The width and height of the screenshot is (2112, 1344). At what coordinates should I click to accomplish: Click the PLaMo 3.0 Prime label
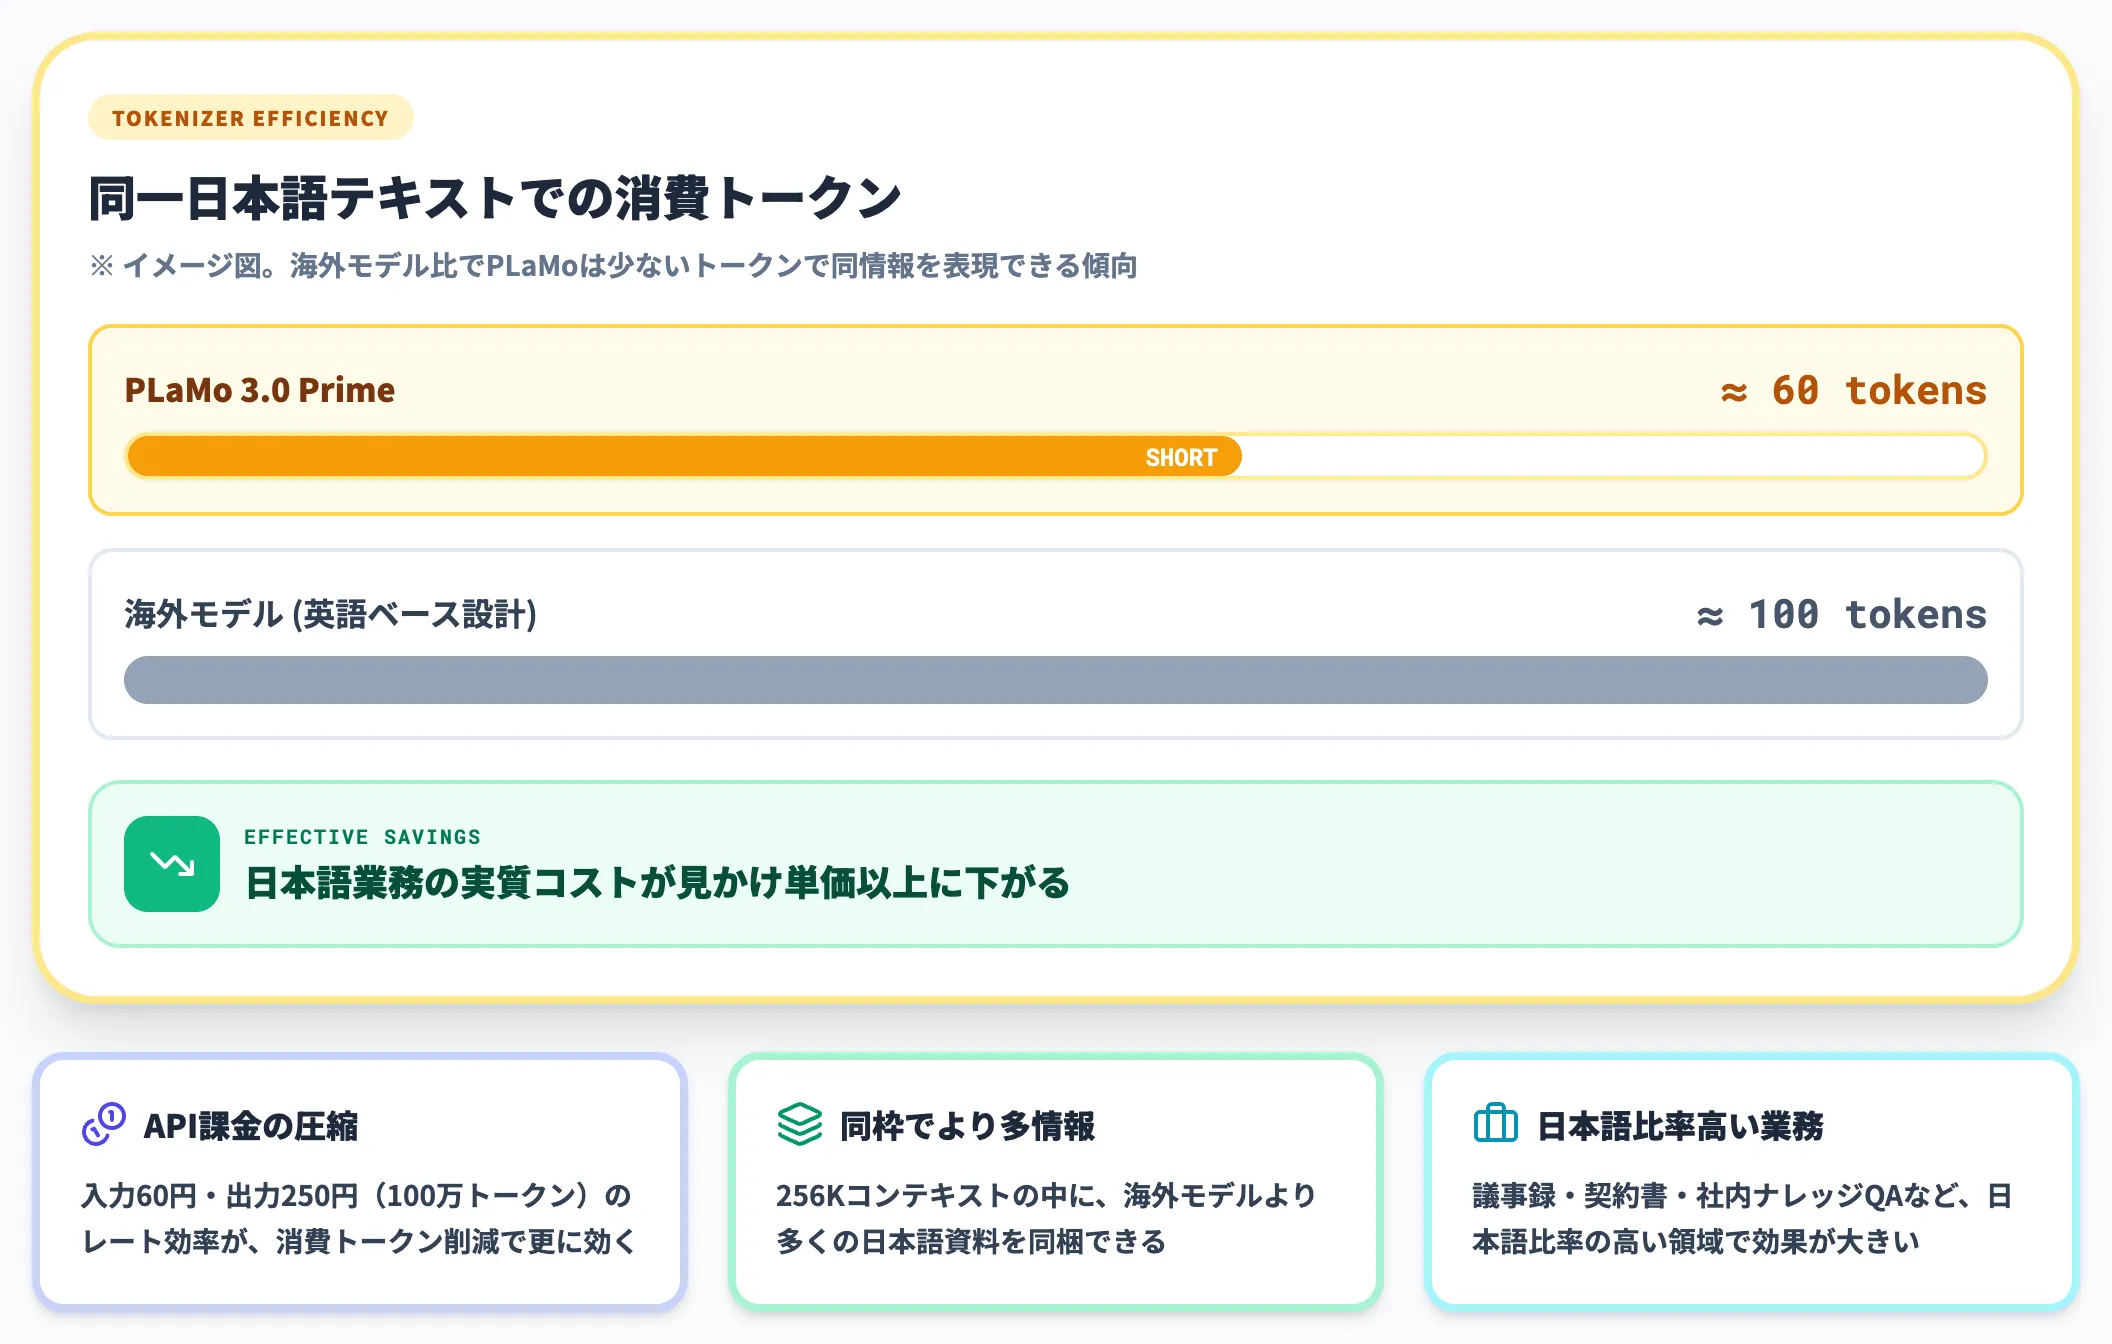click(260, 390)
